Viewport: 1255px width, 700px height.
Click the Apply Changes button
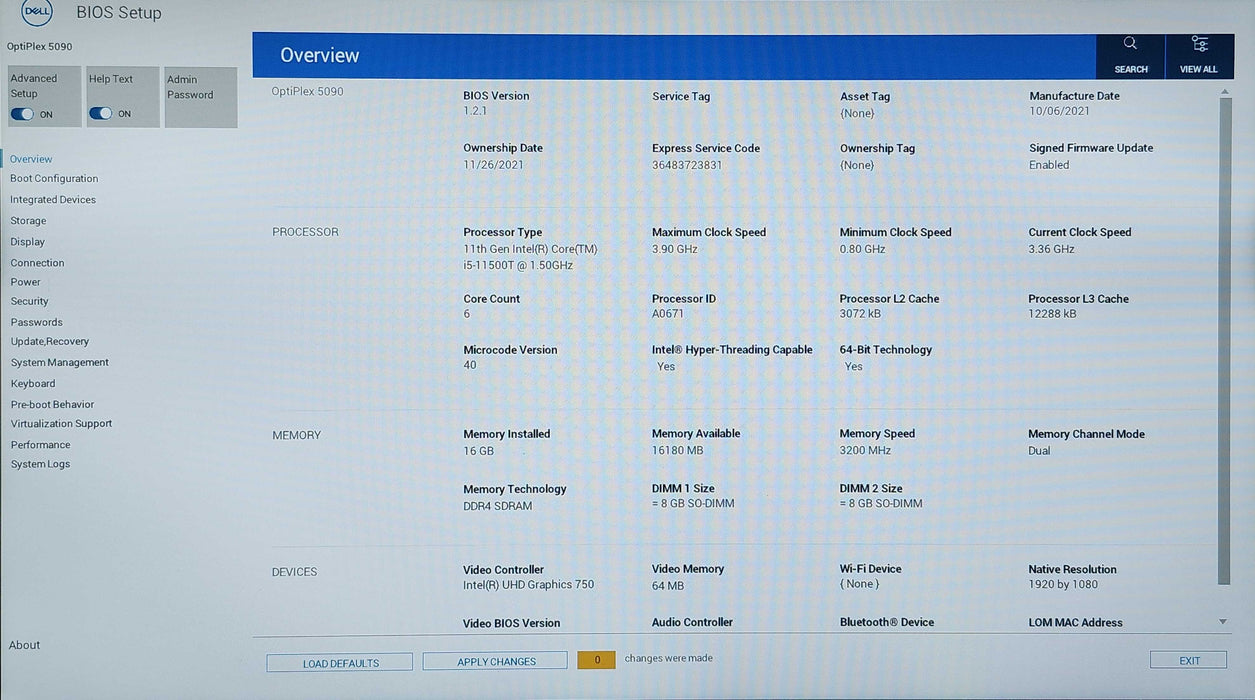[495, 661]
